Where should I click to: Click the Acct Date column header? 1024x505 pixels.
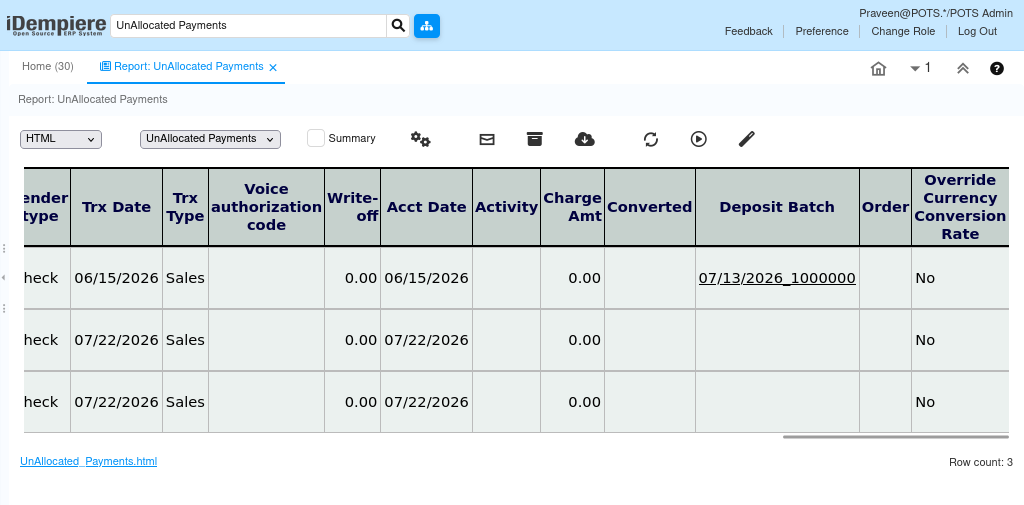(x=426, y=207)
